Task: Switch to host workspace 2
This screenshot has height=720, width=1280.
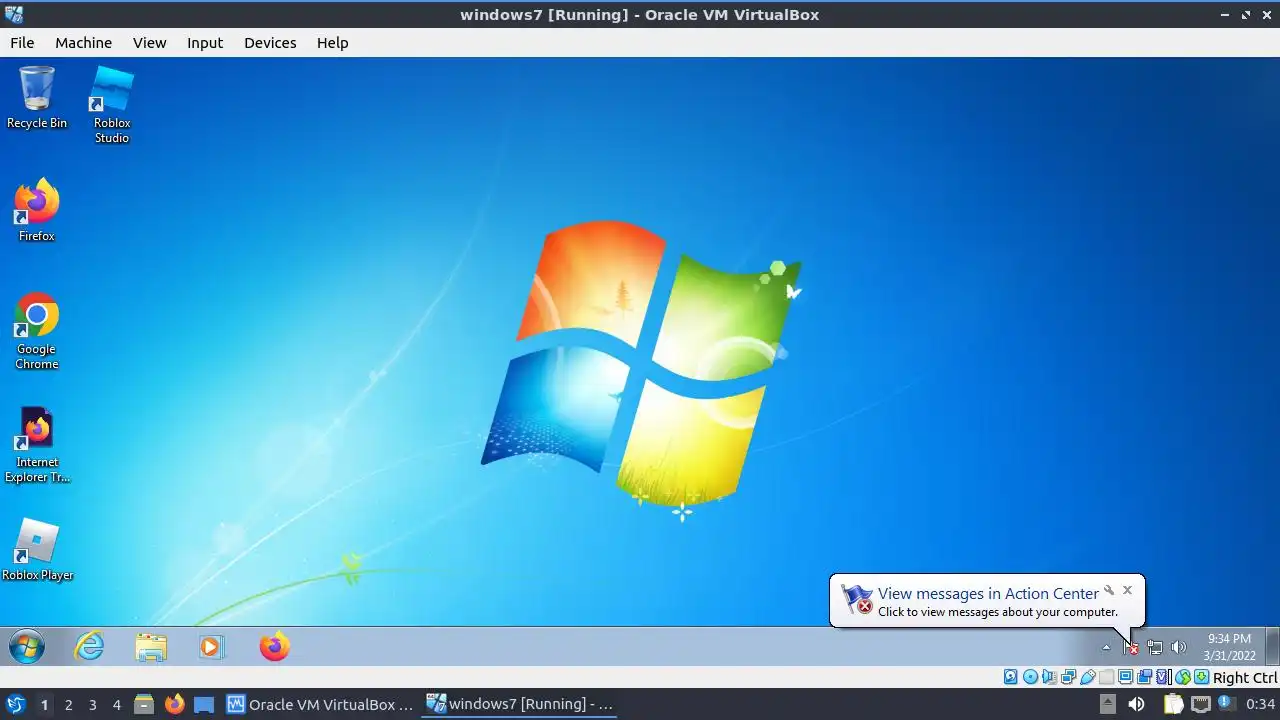Action: pyautogui.click(x=68, y=704)
